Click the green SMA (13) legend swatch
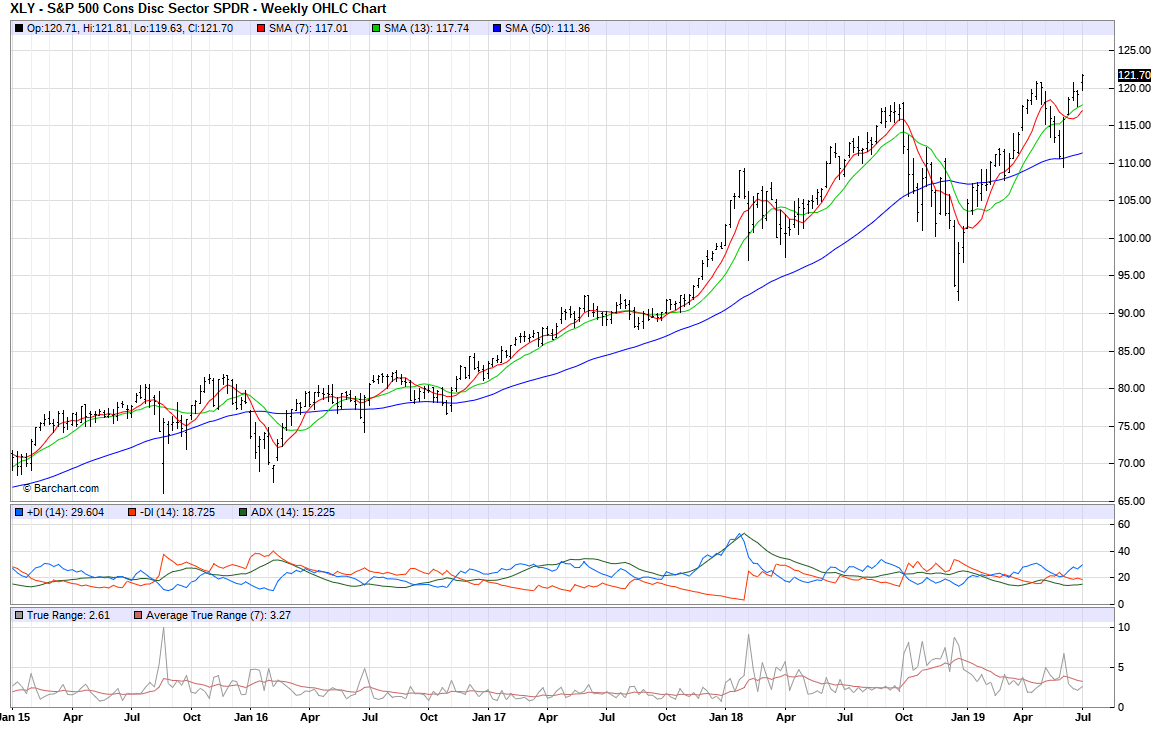This screenshot has height=748, width=1156. pyautogui.click(x=376, y=29)
